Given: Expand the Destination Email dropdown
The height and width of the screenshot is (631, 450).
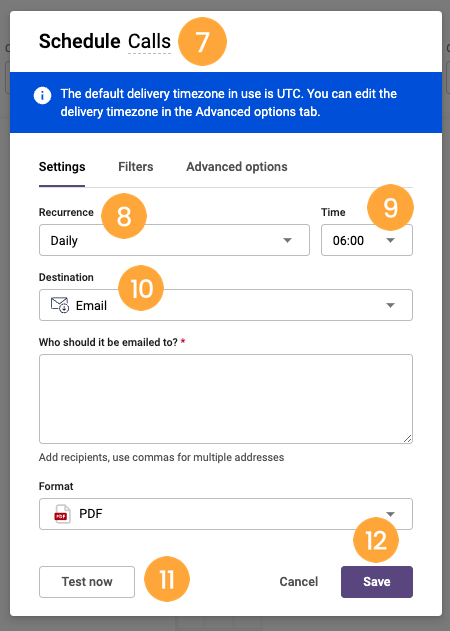Looking at the screenshot, I should [x=226, y=305].
